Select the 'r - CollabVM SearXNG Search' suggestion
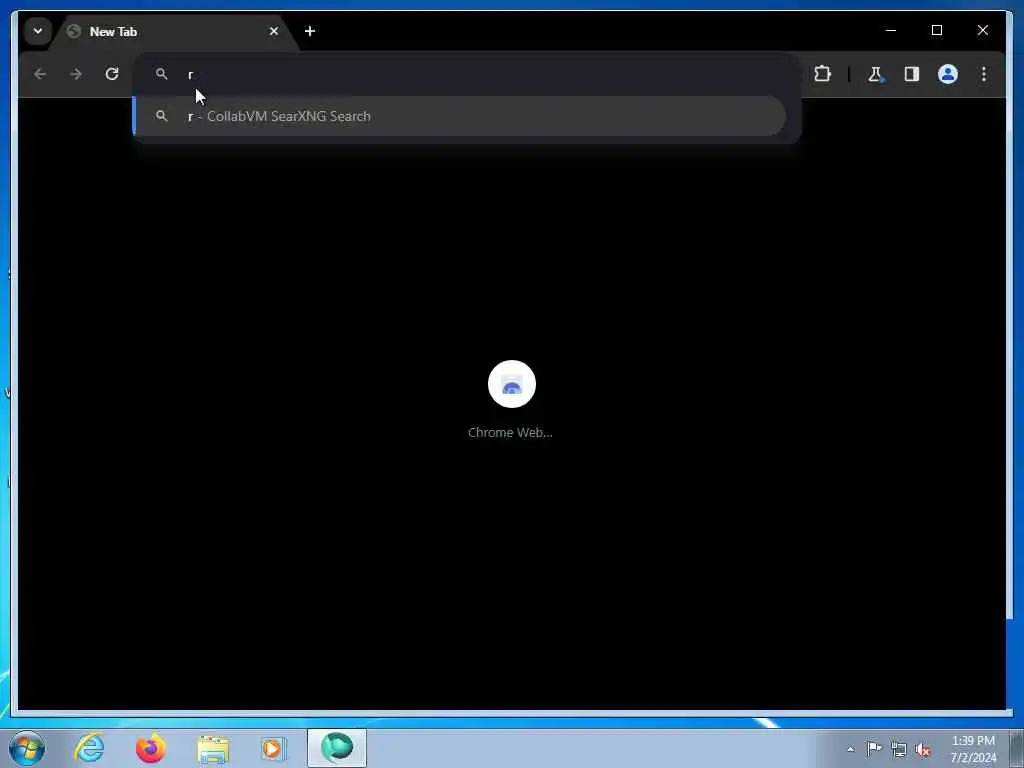The image size is (1024, 768). coord(459,116)
